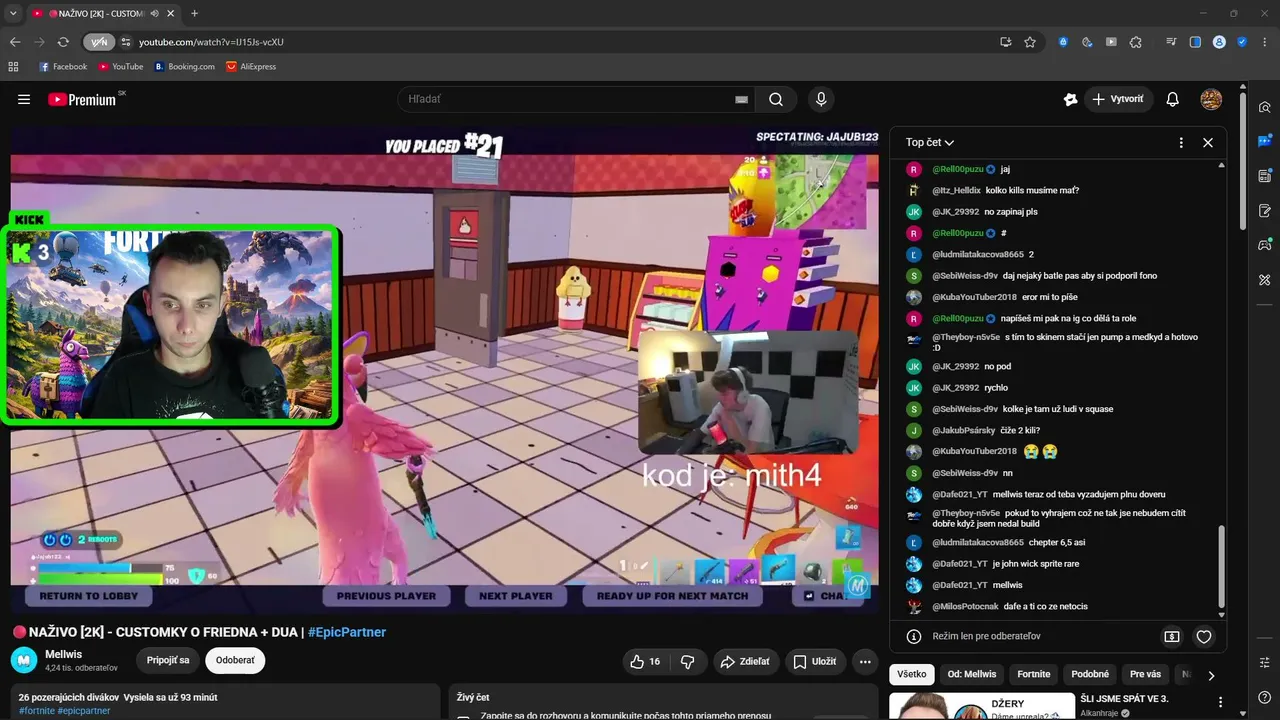This screenshot has height=720, width=1280.
Task: Select the Pre vás filter chip
Action: (x=1145, y=675)
